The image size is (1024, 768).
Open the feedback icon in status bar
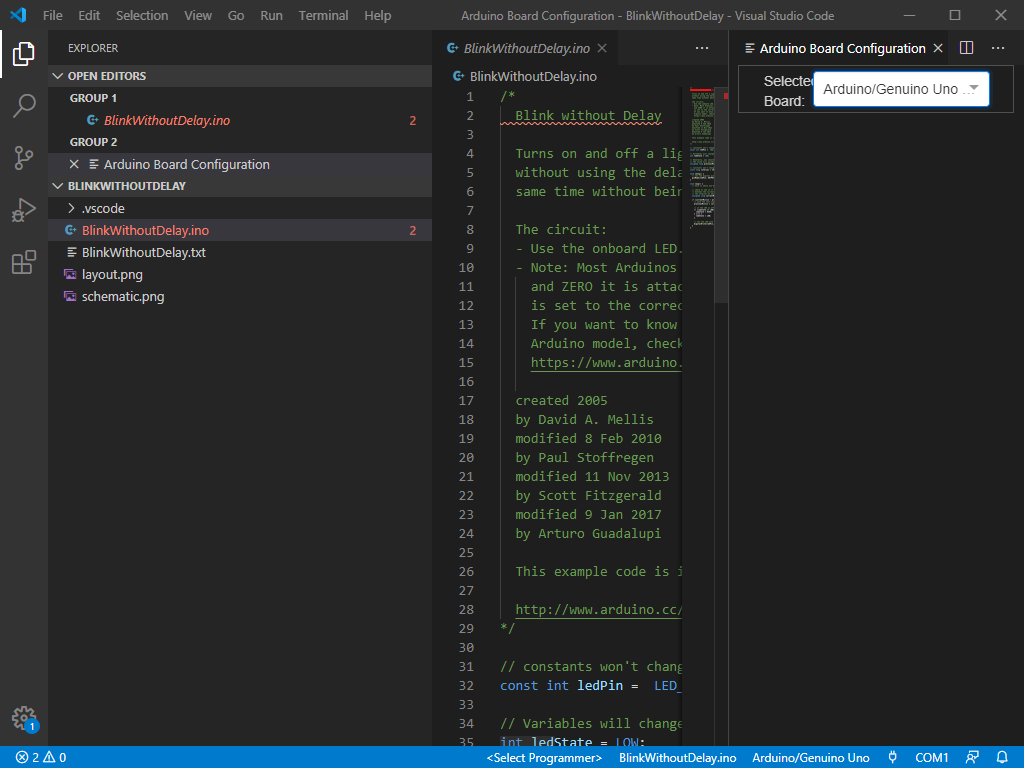[x=972, y=758]
